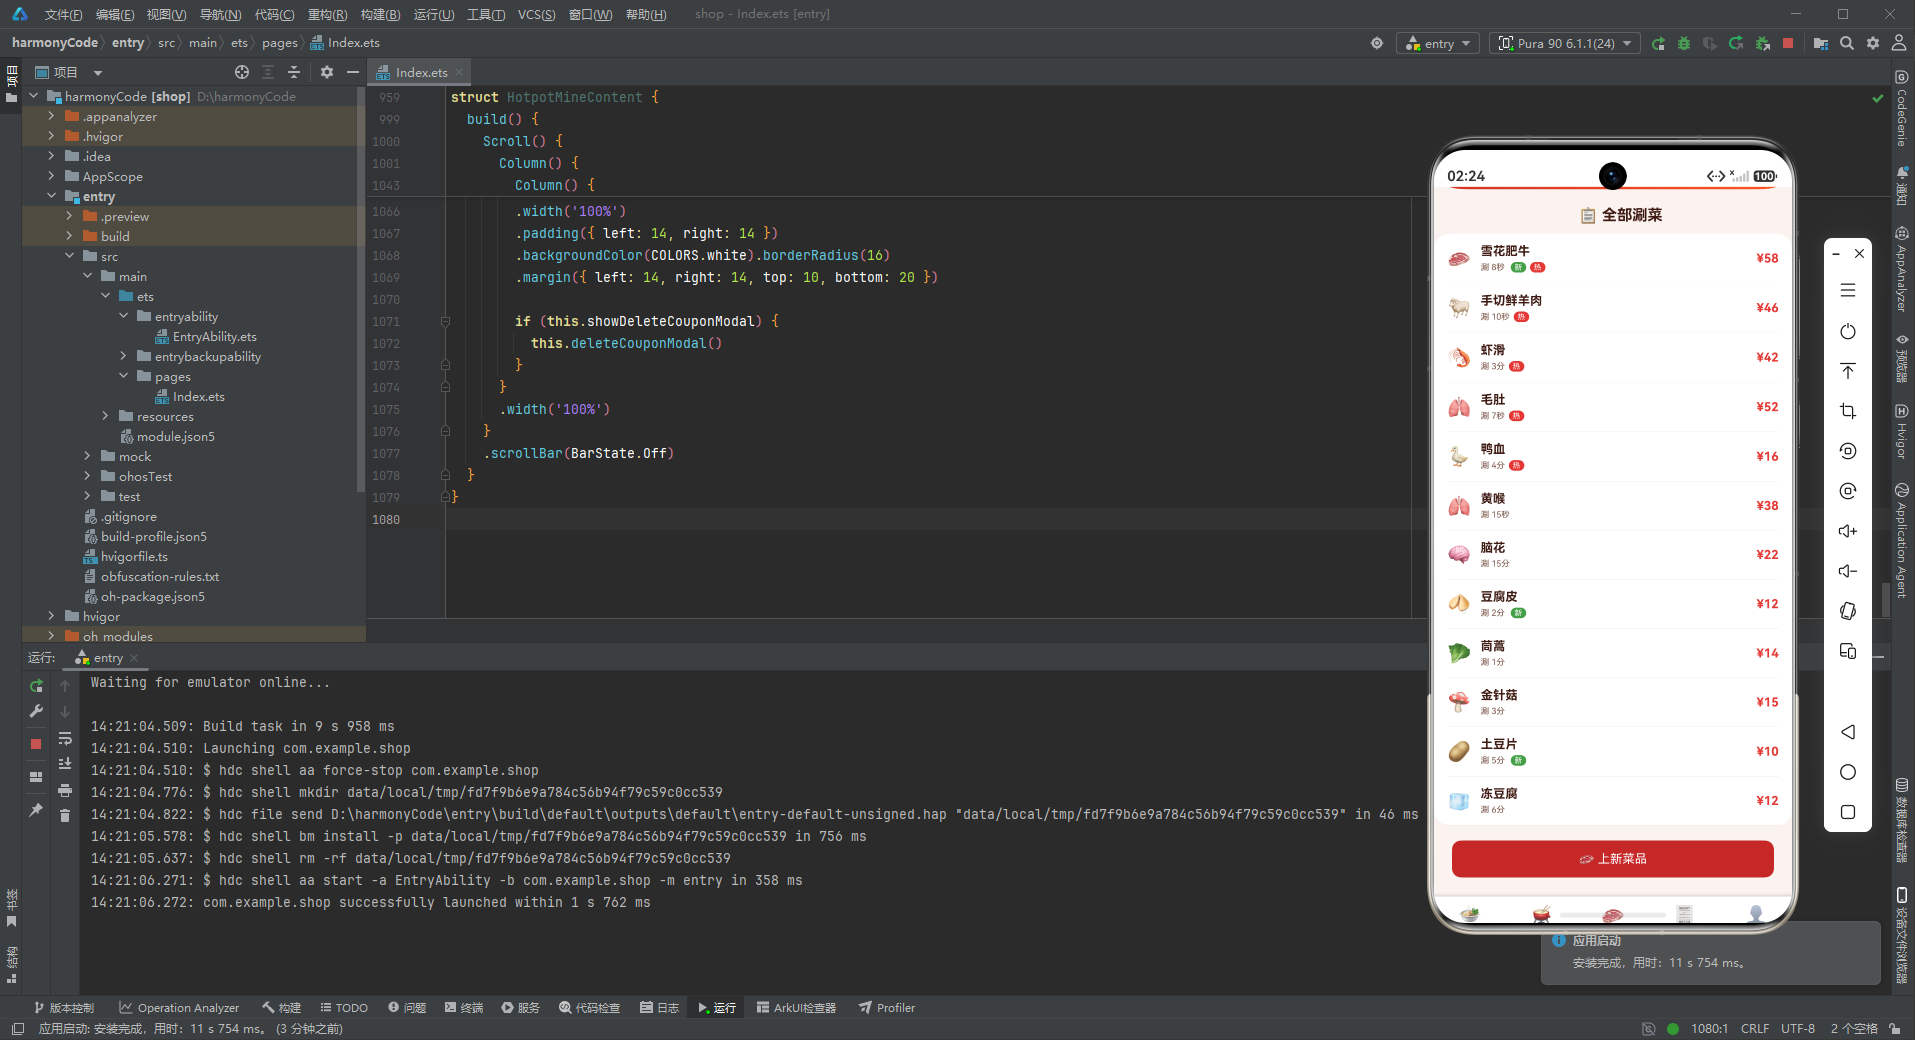Open the entry run configuration dropdown
1915x1040 pixels.
point(1438,43)
